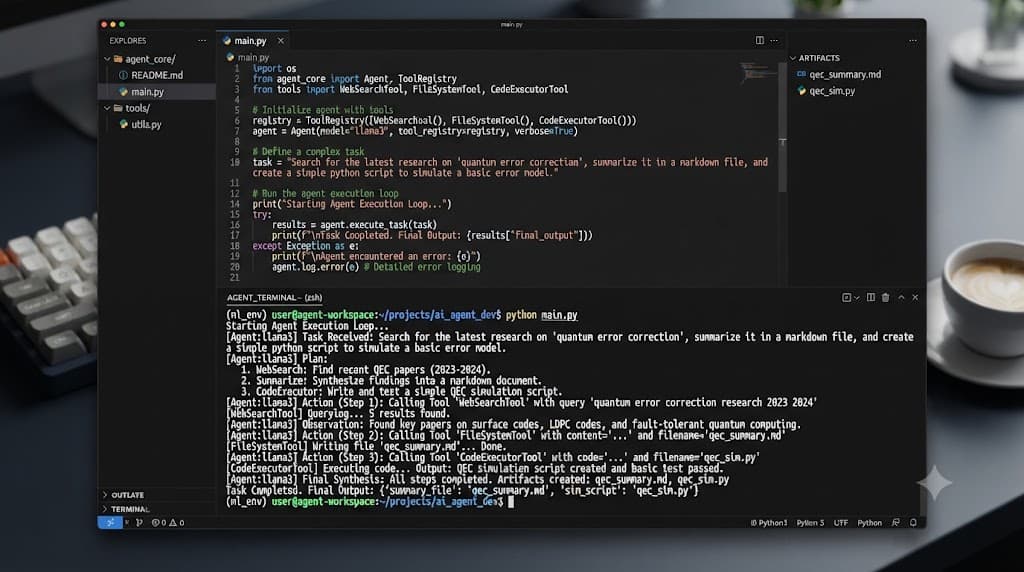Click the green macOS zoom dot
Screen dimensions: 1024x572
[x=122, y=24]
